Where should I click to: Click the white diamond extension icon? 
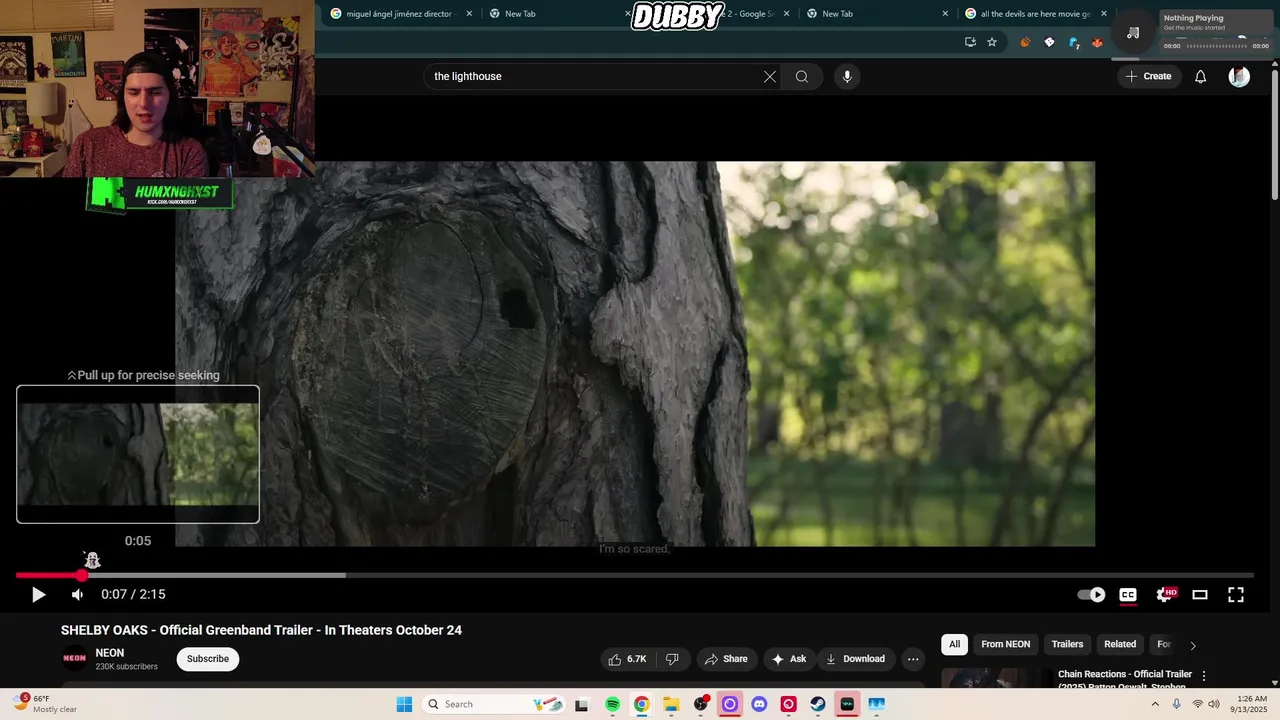point(1049,42)
